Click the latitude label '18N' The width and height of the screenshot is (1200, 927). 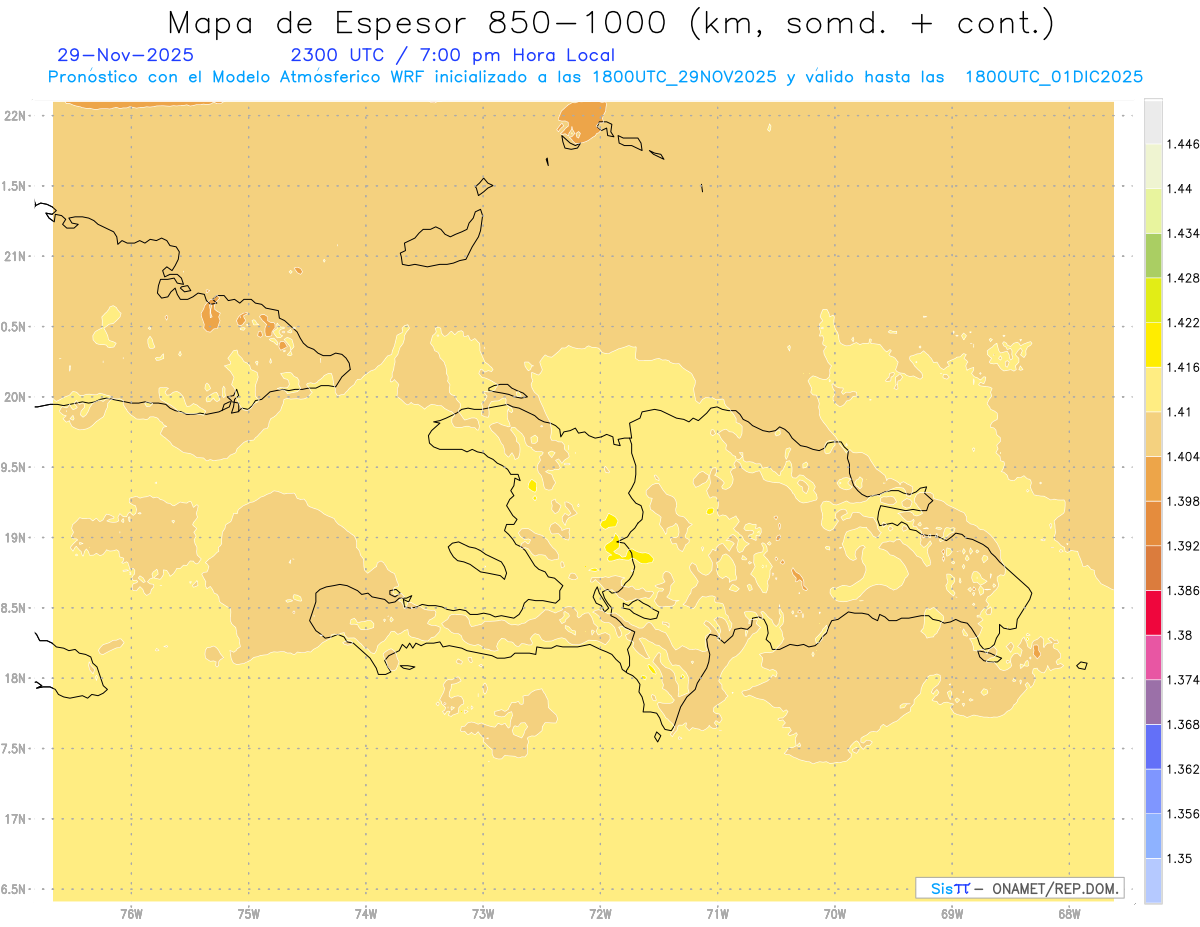pyautogui.click(x=17, y=678)
